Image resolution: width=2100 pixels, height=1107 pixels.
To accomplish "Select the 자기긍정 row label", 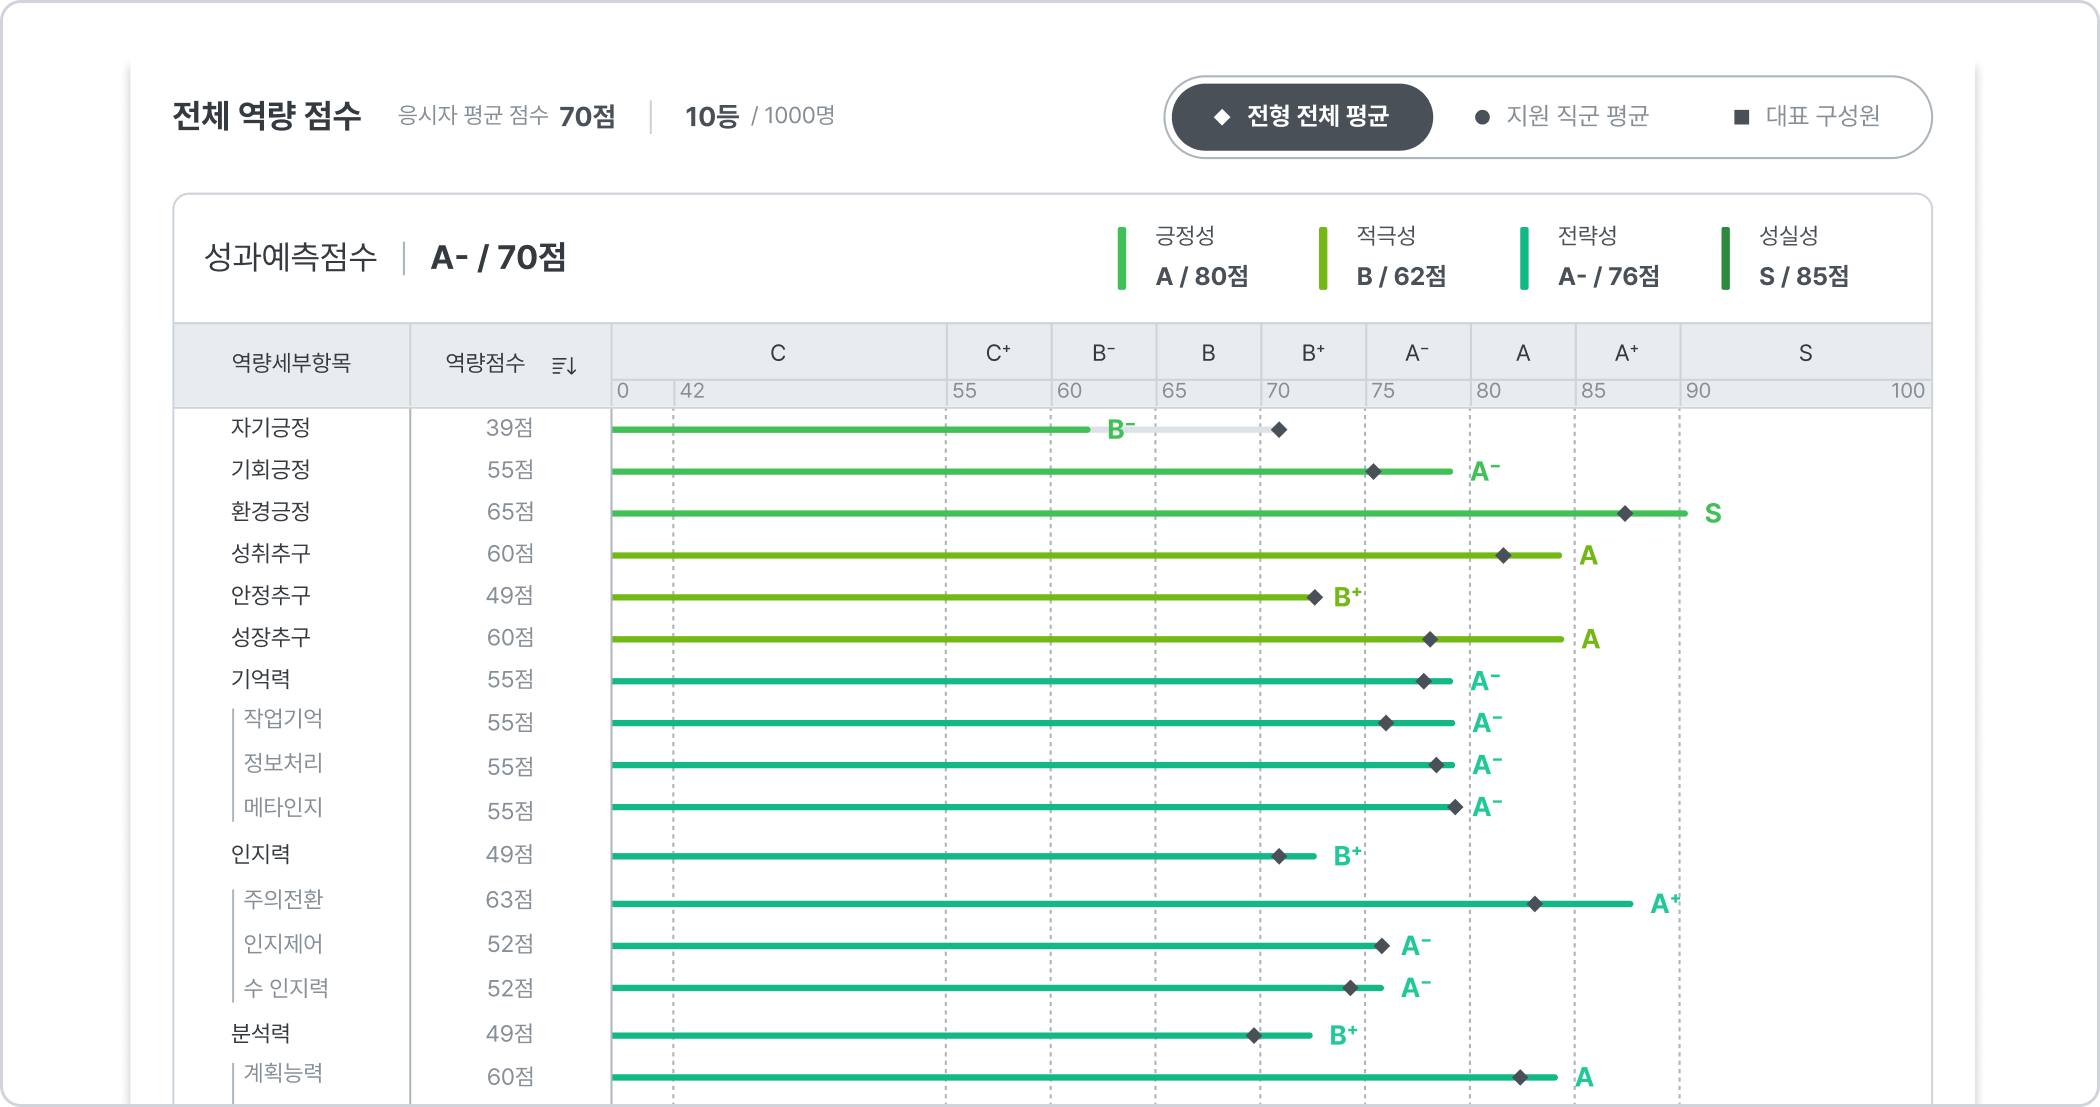I will click(271, 428).
